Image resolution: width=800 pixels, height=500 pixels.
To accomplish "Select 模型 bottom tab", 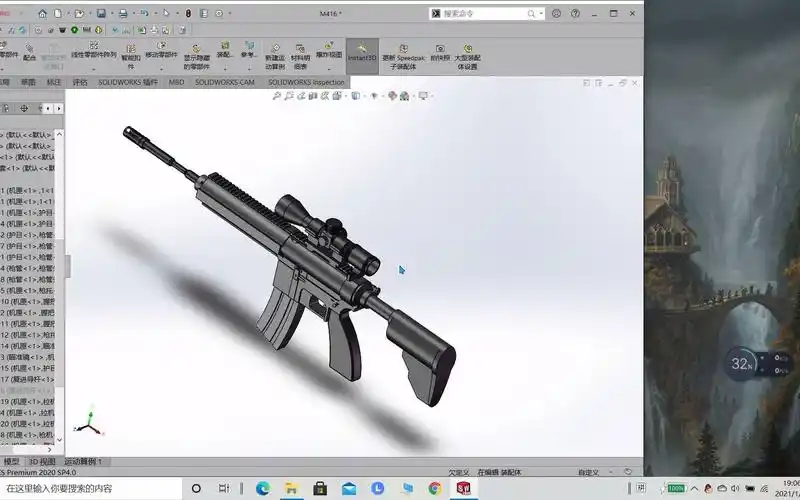I will click(11, 461).
